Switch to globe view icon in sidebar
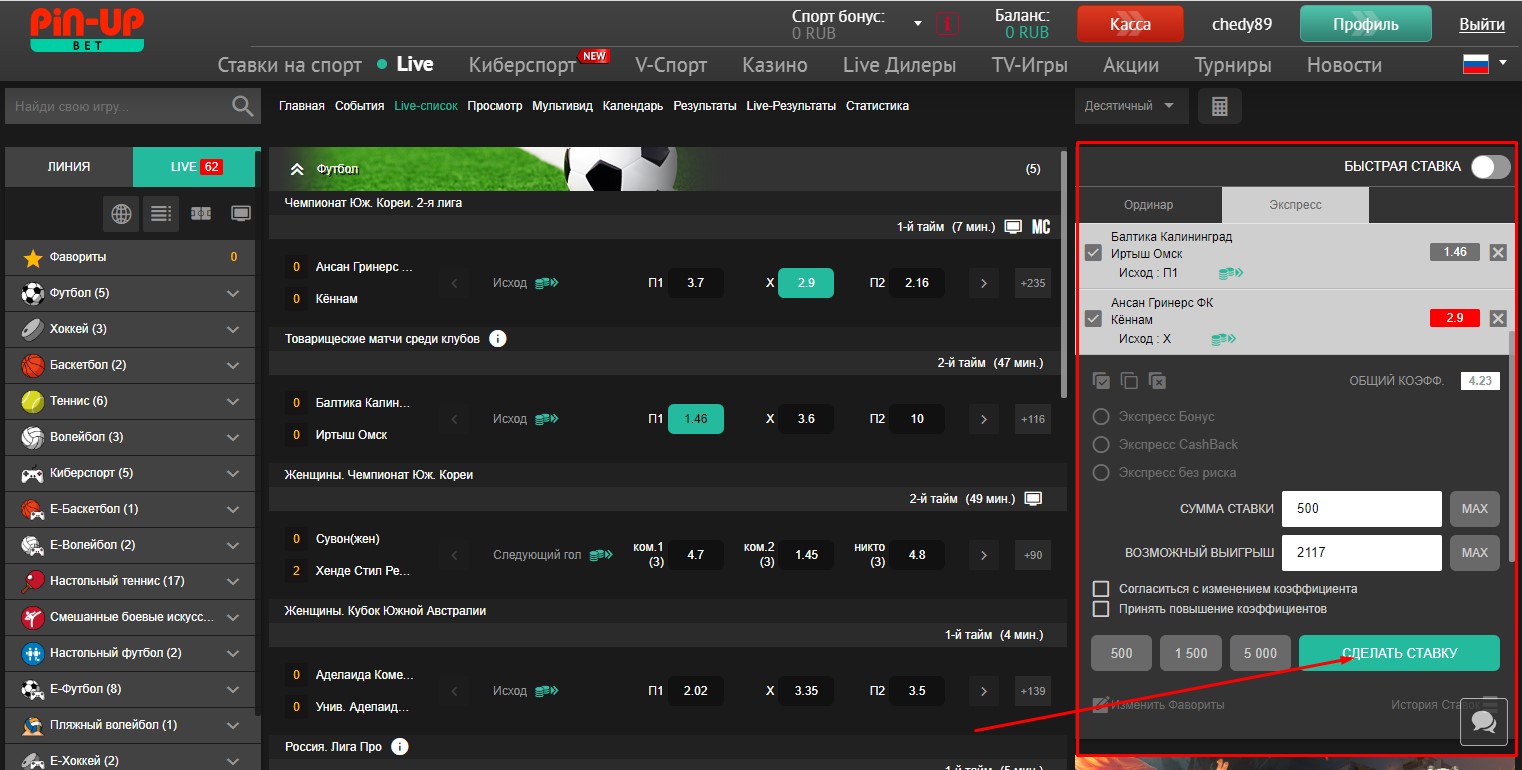Image resolution: width=1522 pixels, height=770 pixels. tap(121, 213)
